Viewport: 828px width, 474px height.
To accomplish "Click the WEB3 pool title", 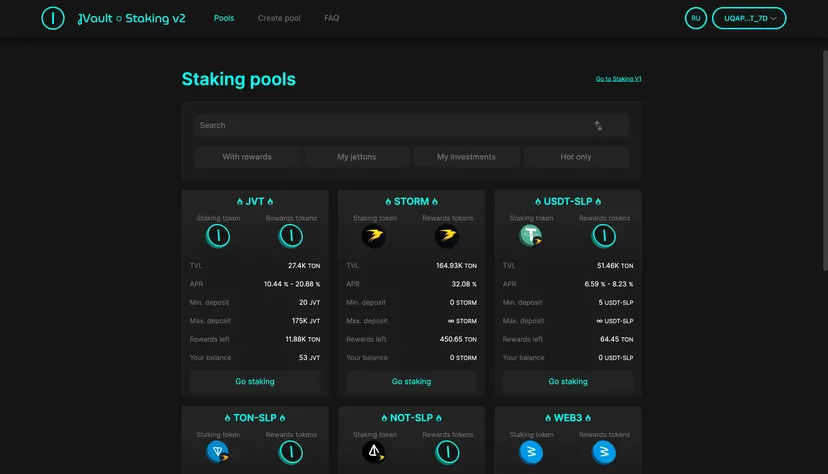I will (x=568, y=418).
